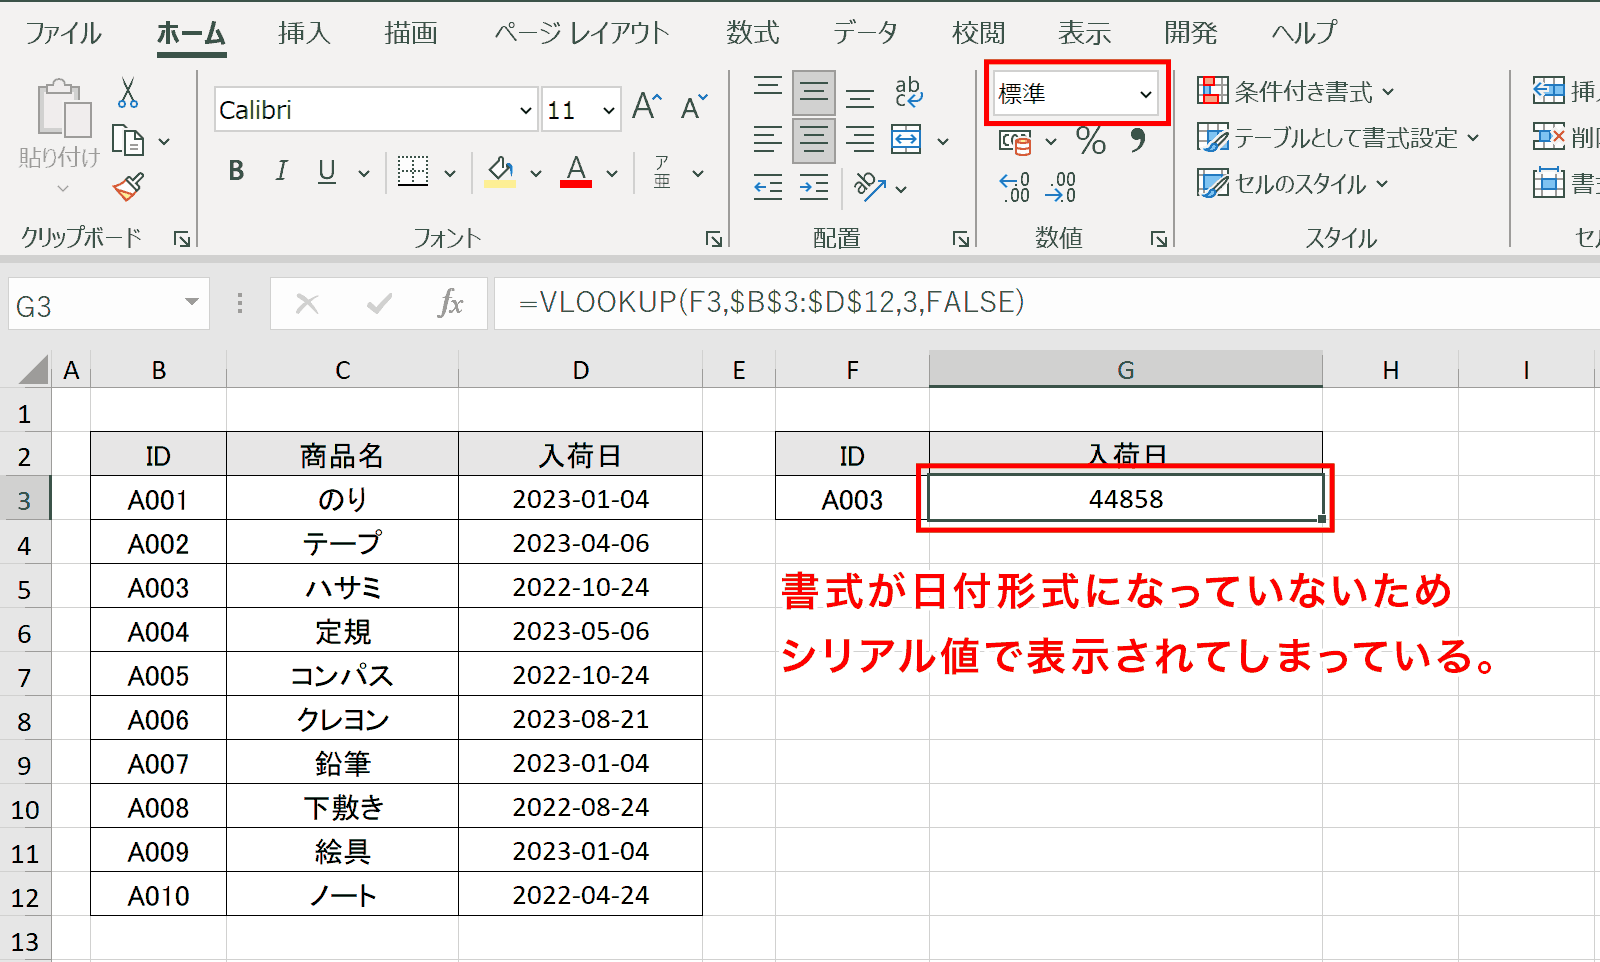Click the Format Painter brush icon
This screenshot has height=962, width=1600.
[128, 186]
